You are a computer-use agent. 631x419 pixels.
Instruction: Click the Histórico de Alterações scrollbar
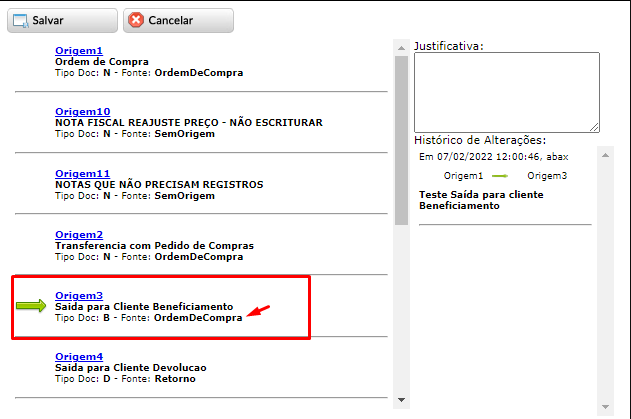[x=605, y=280]
